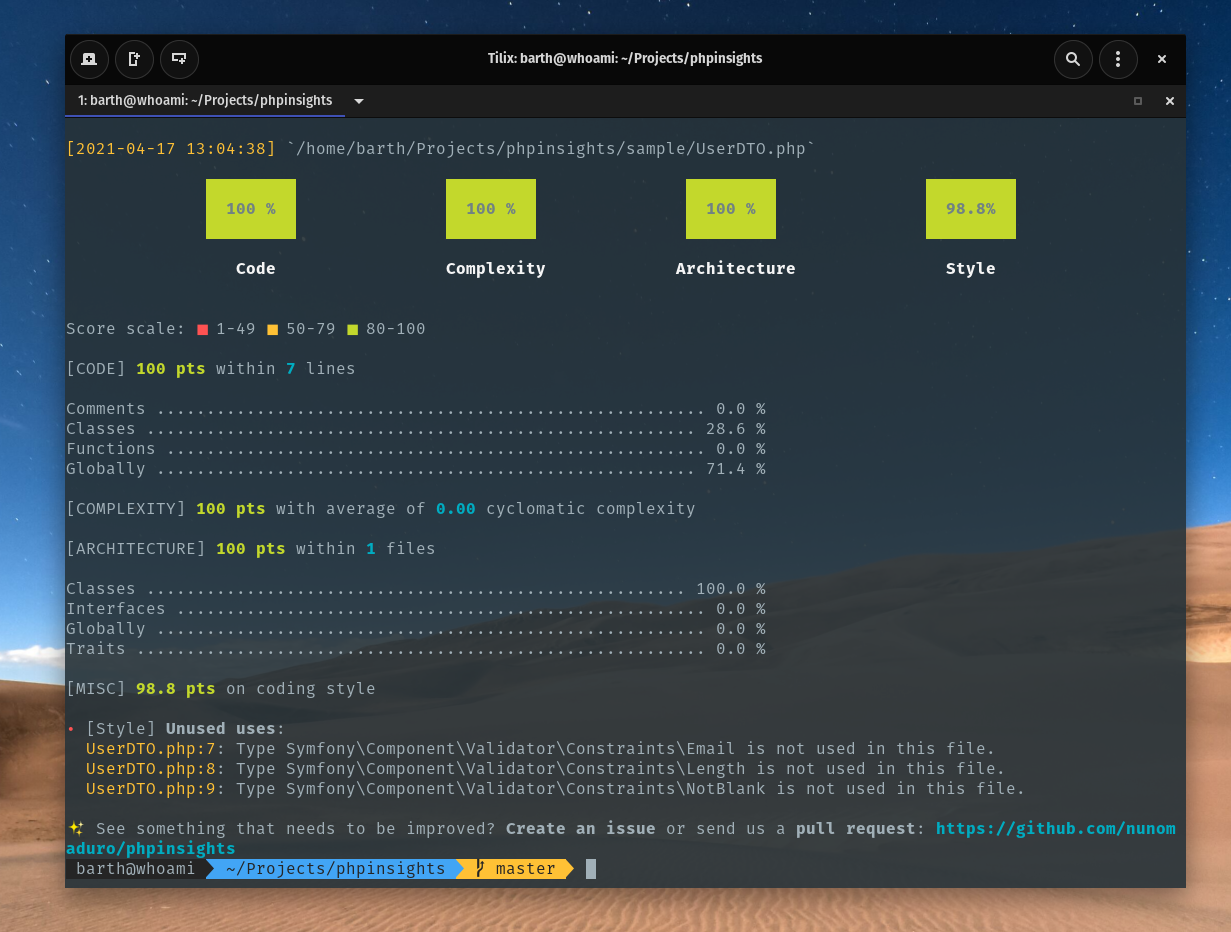Open the session tab dropdown arrow
The width and height of the screenshot is (1231, 932).
coord(358,100)
